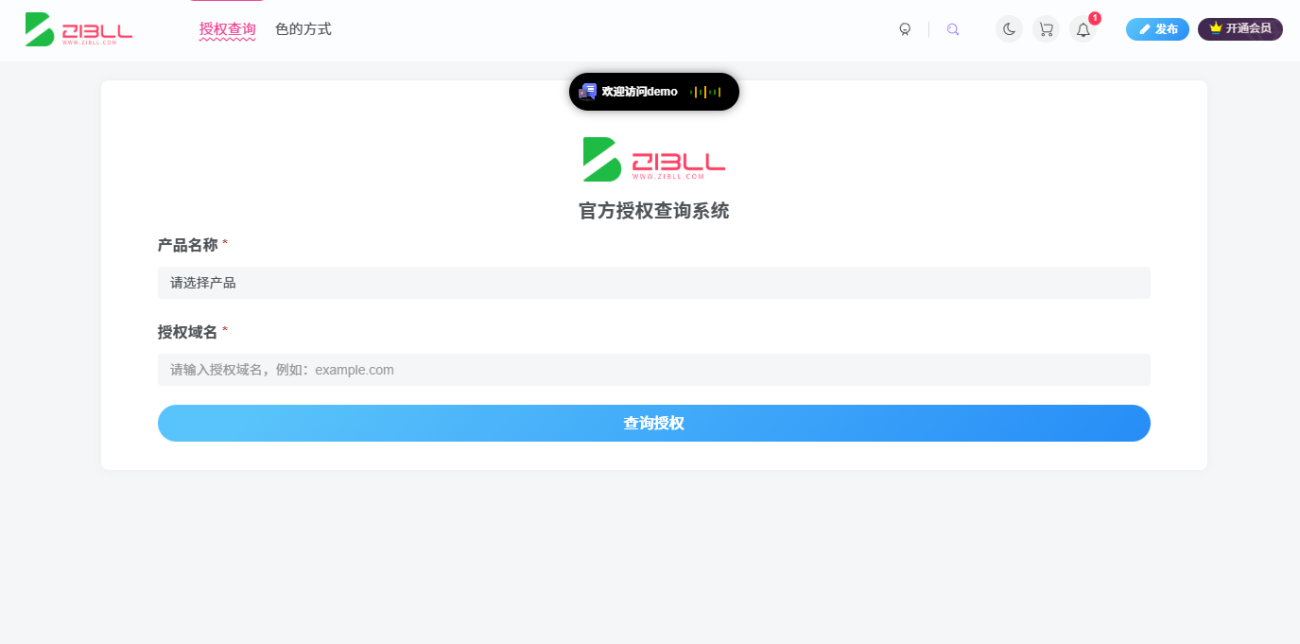The height and width of the screenshot is (644, 1300).
Task: Click the 授权域名 domain input field
Action: coord(652,369)
